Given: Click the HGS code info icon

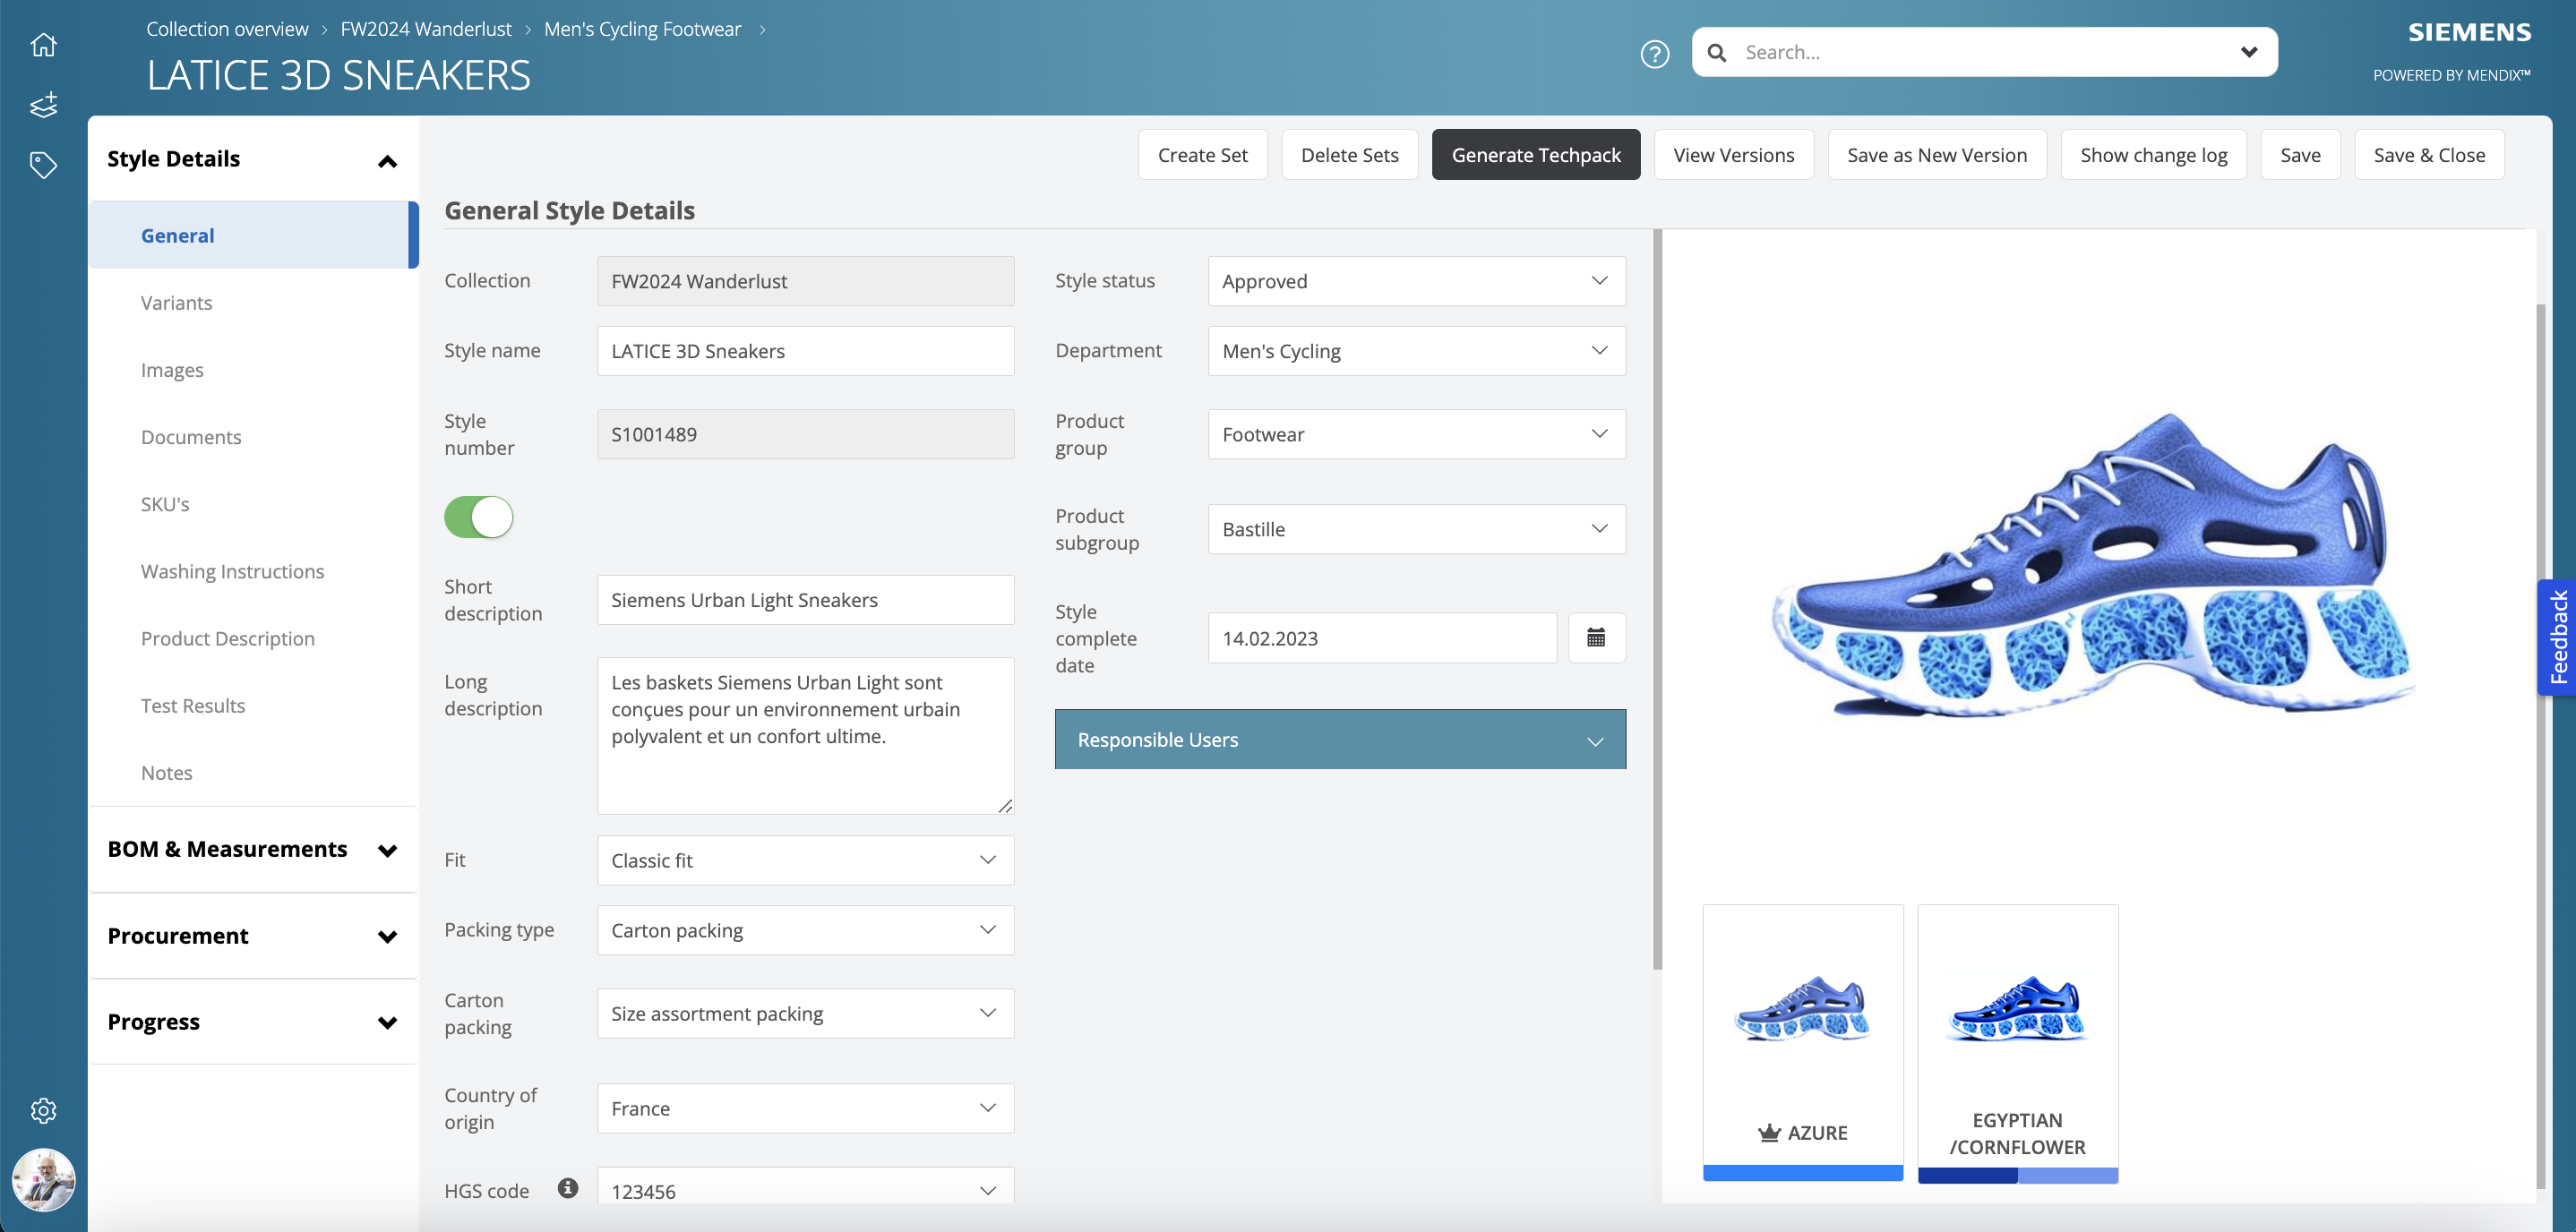Looking at the screenshot, I should (568, 1188).
